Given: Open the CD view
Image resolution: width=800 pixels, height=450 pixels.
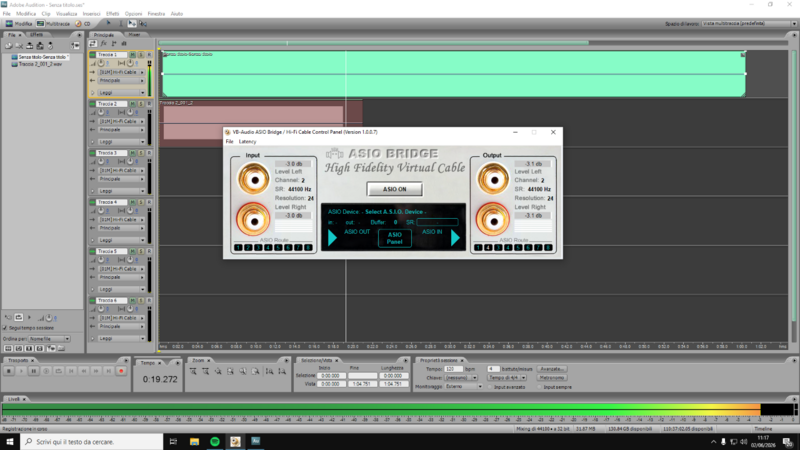Looking at the screenshot, I should [x=83, y=23].
